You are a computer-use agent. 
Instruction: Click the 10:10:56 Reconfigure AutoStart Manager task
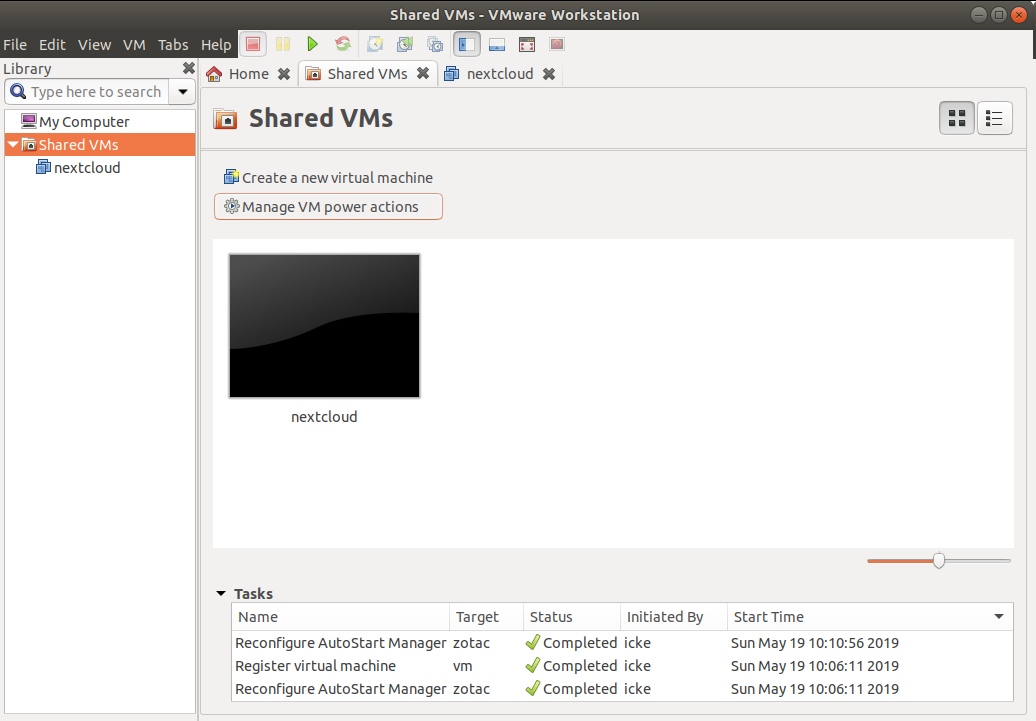click(622, 642)
